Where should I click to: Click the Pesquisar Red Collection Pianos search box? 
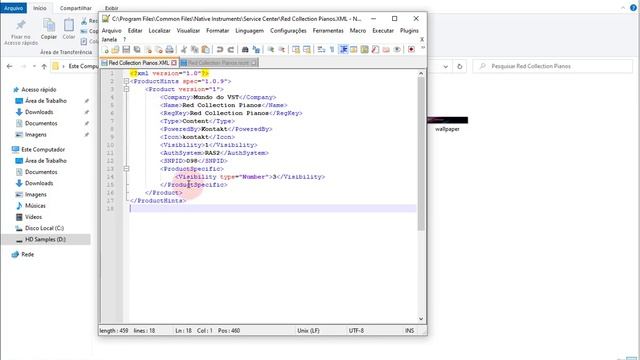coord(552,66)
